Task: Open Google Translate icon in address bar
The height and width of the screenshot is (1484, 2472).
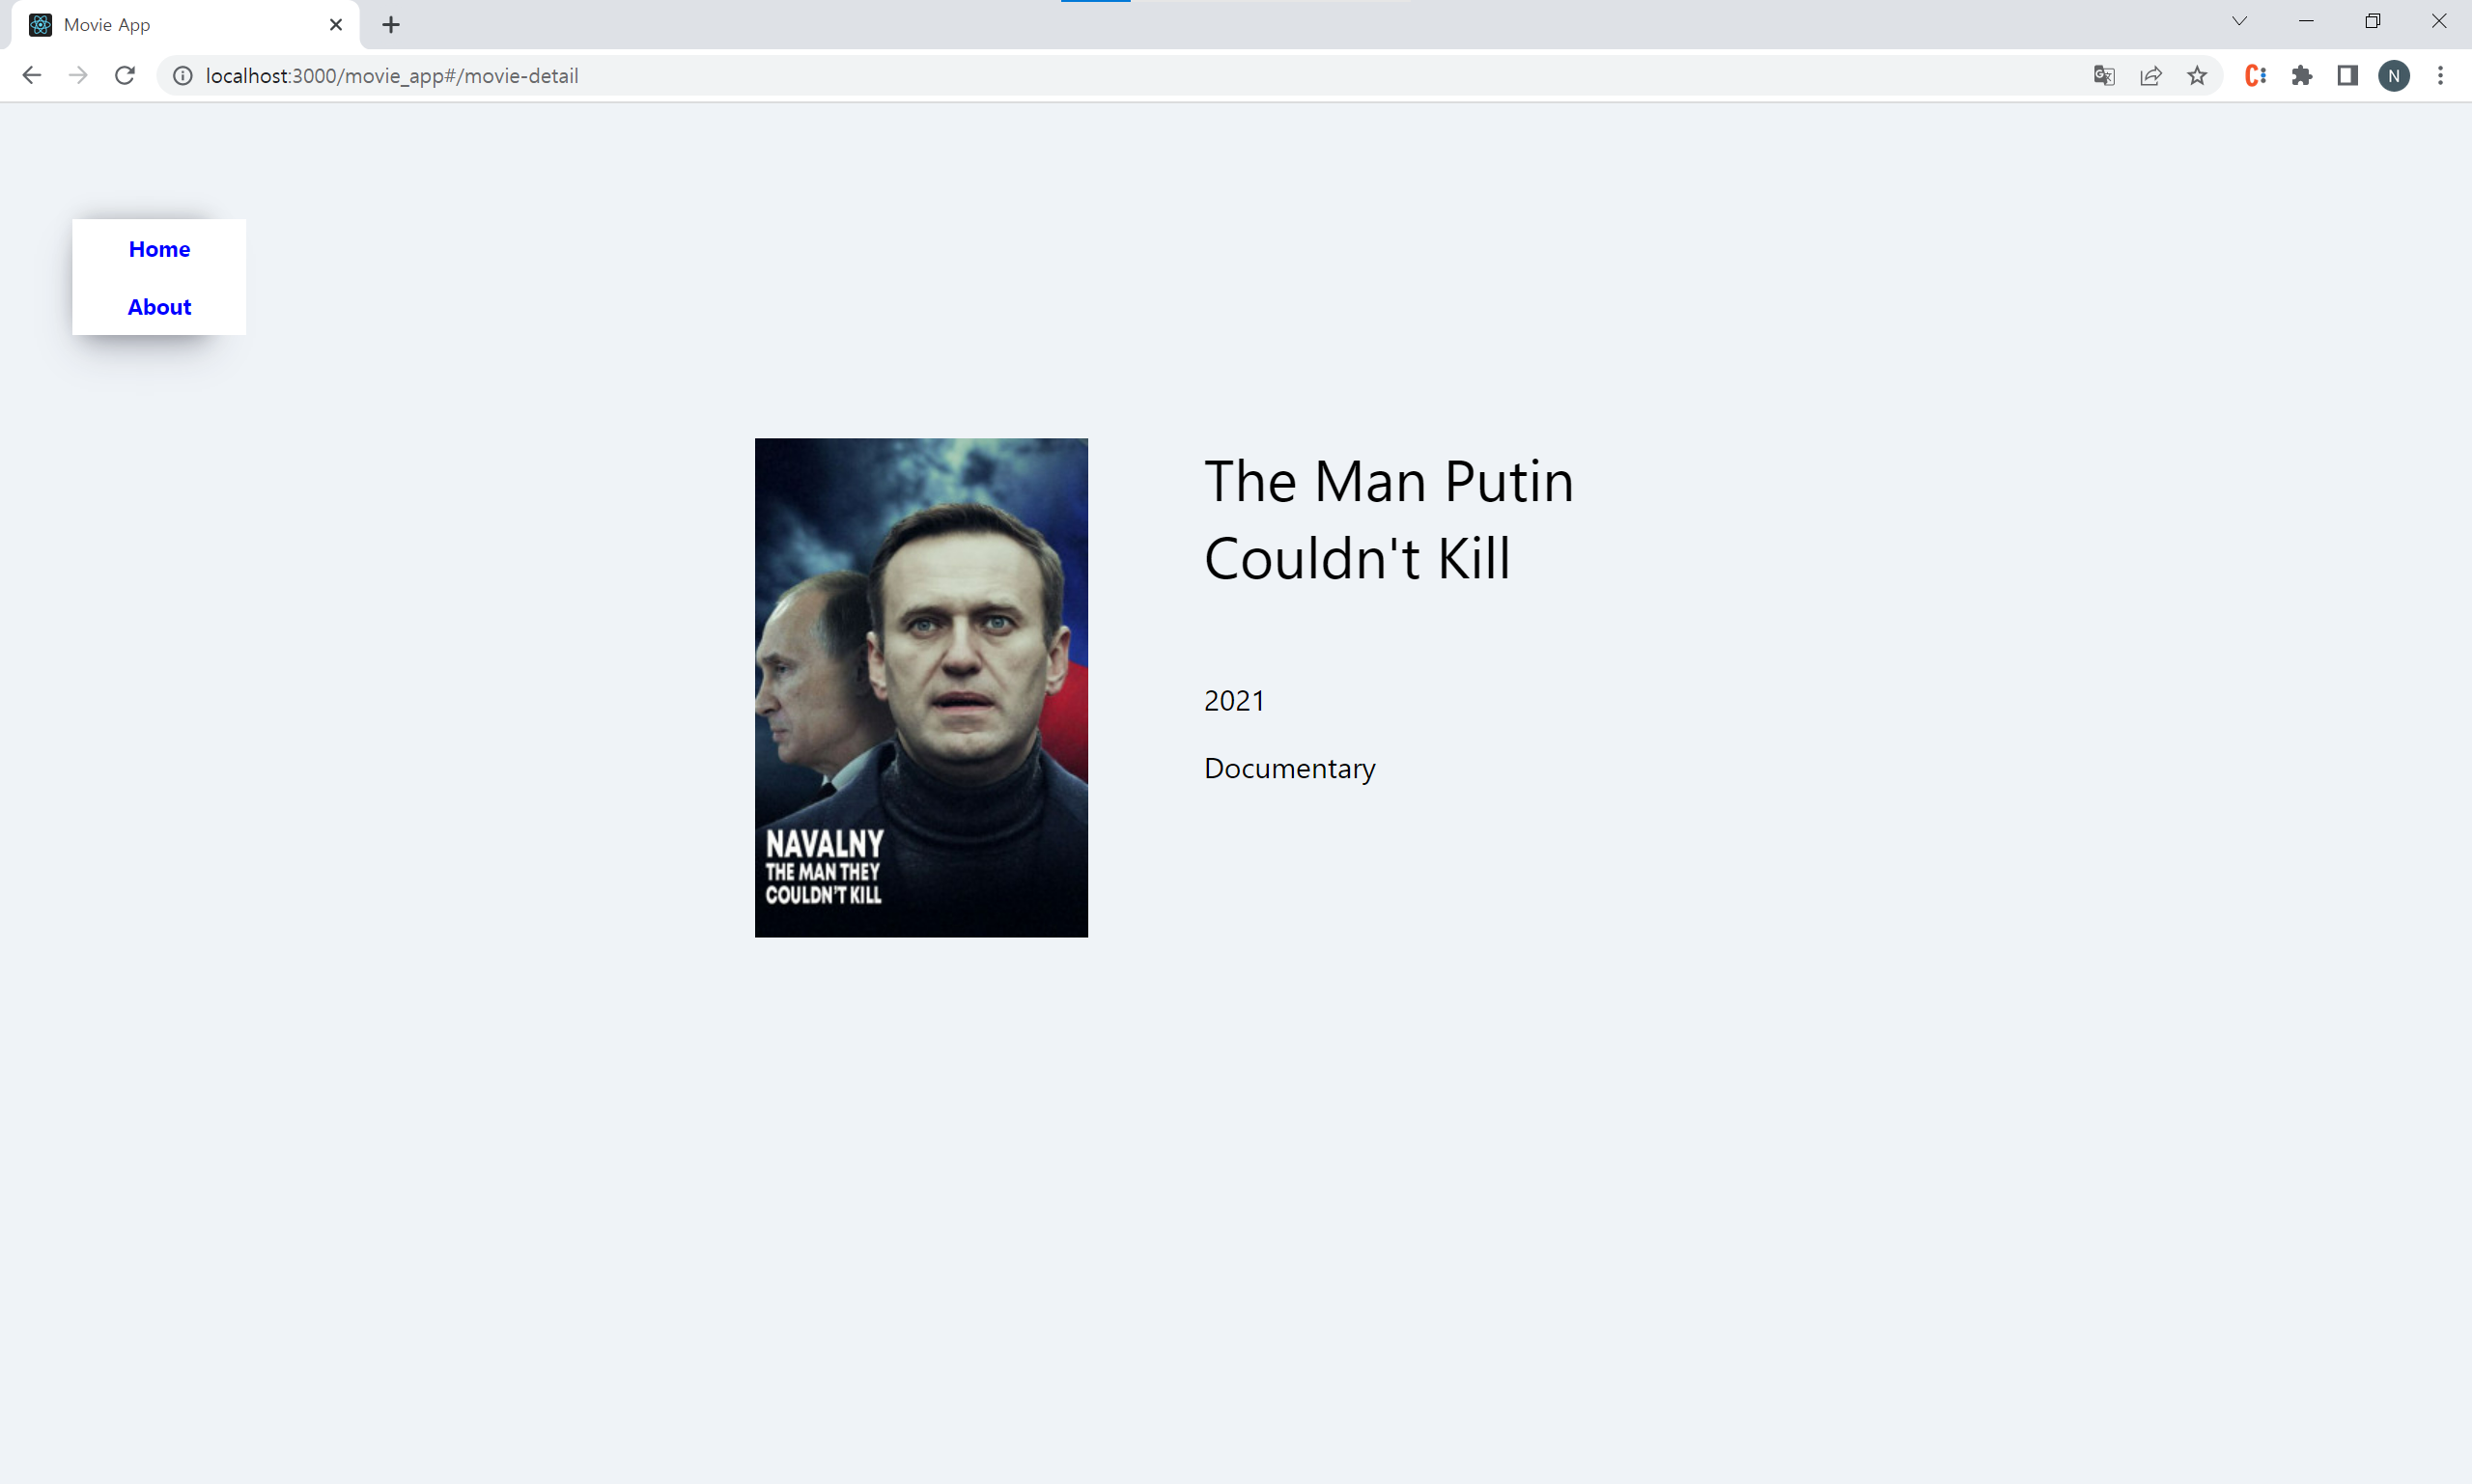Action: click(x=2103, y=75)
